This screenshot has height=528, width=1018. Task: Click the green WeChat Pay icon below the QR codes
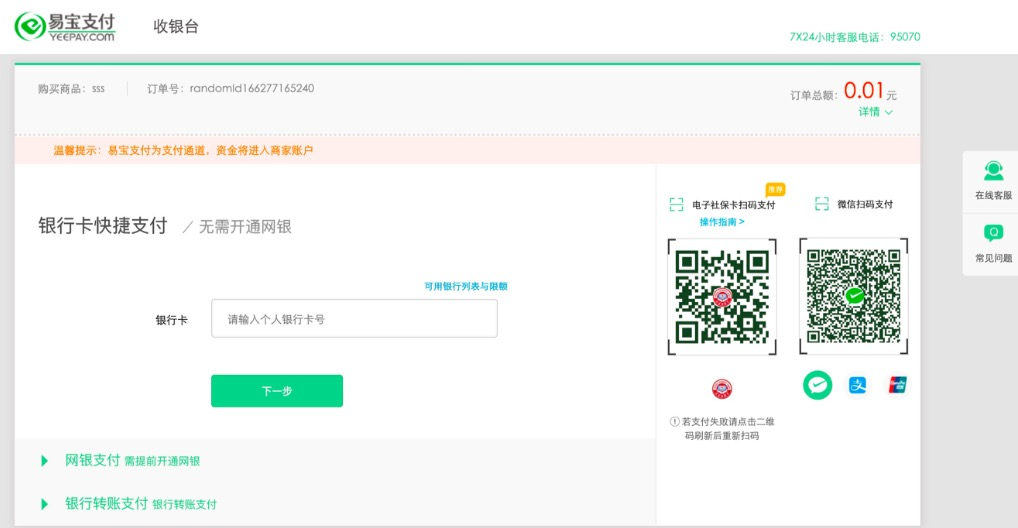[817, 384]
